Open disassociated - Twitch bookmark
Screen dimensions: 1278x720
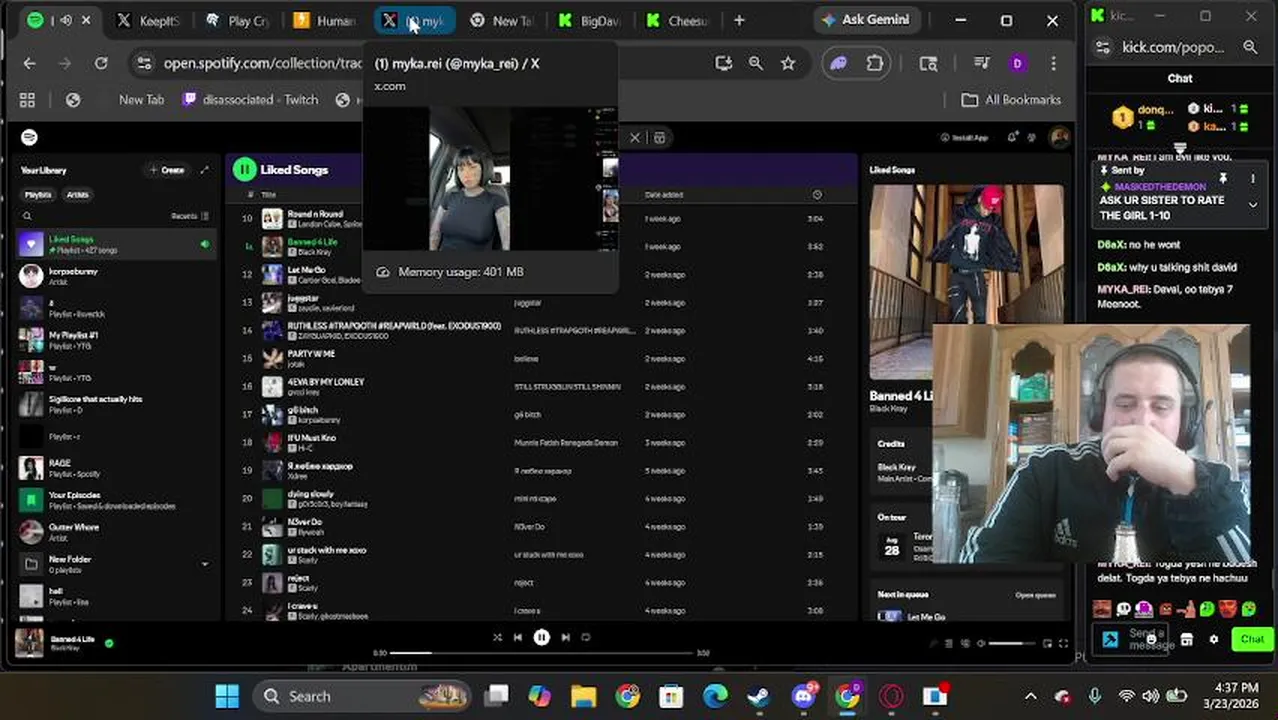[x=251, y=100]
